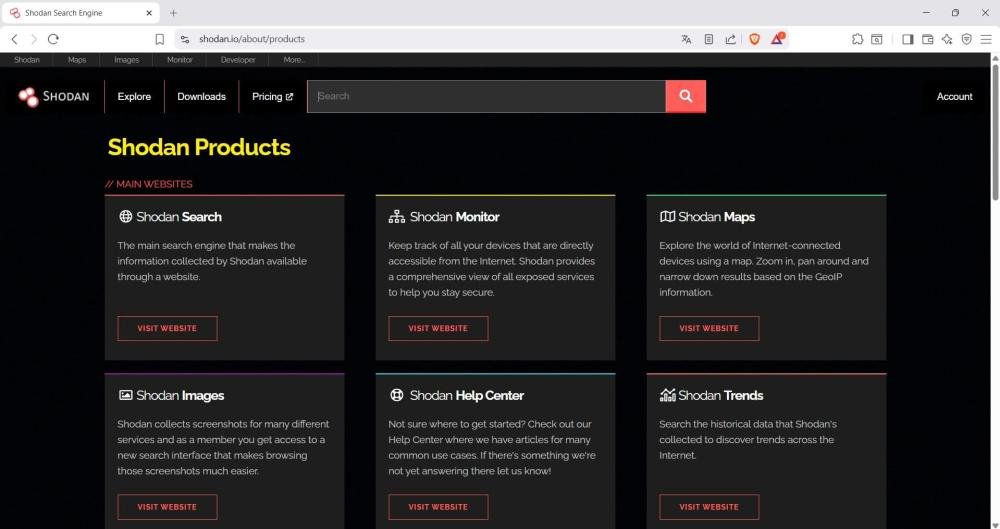Image resolution: width=1000 pixels, height=529 pixels.
Task: Reload the page with refresh icon
Action: [x=53, y=39]
